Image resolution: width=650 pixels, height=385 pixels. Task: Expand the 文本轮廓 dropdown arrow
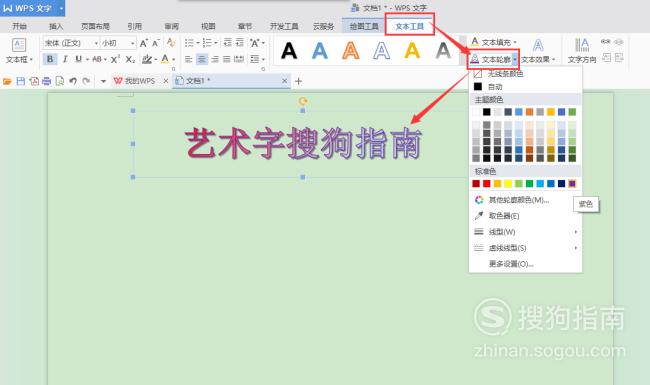coord(515,60)
